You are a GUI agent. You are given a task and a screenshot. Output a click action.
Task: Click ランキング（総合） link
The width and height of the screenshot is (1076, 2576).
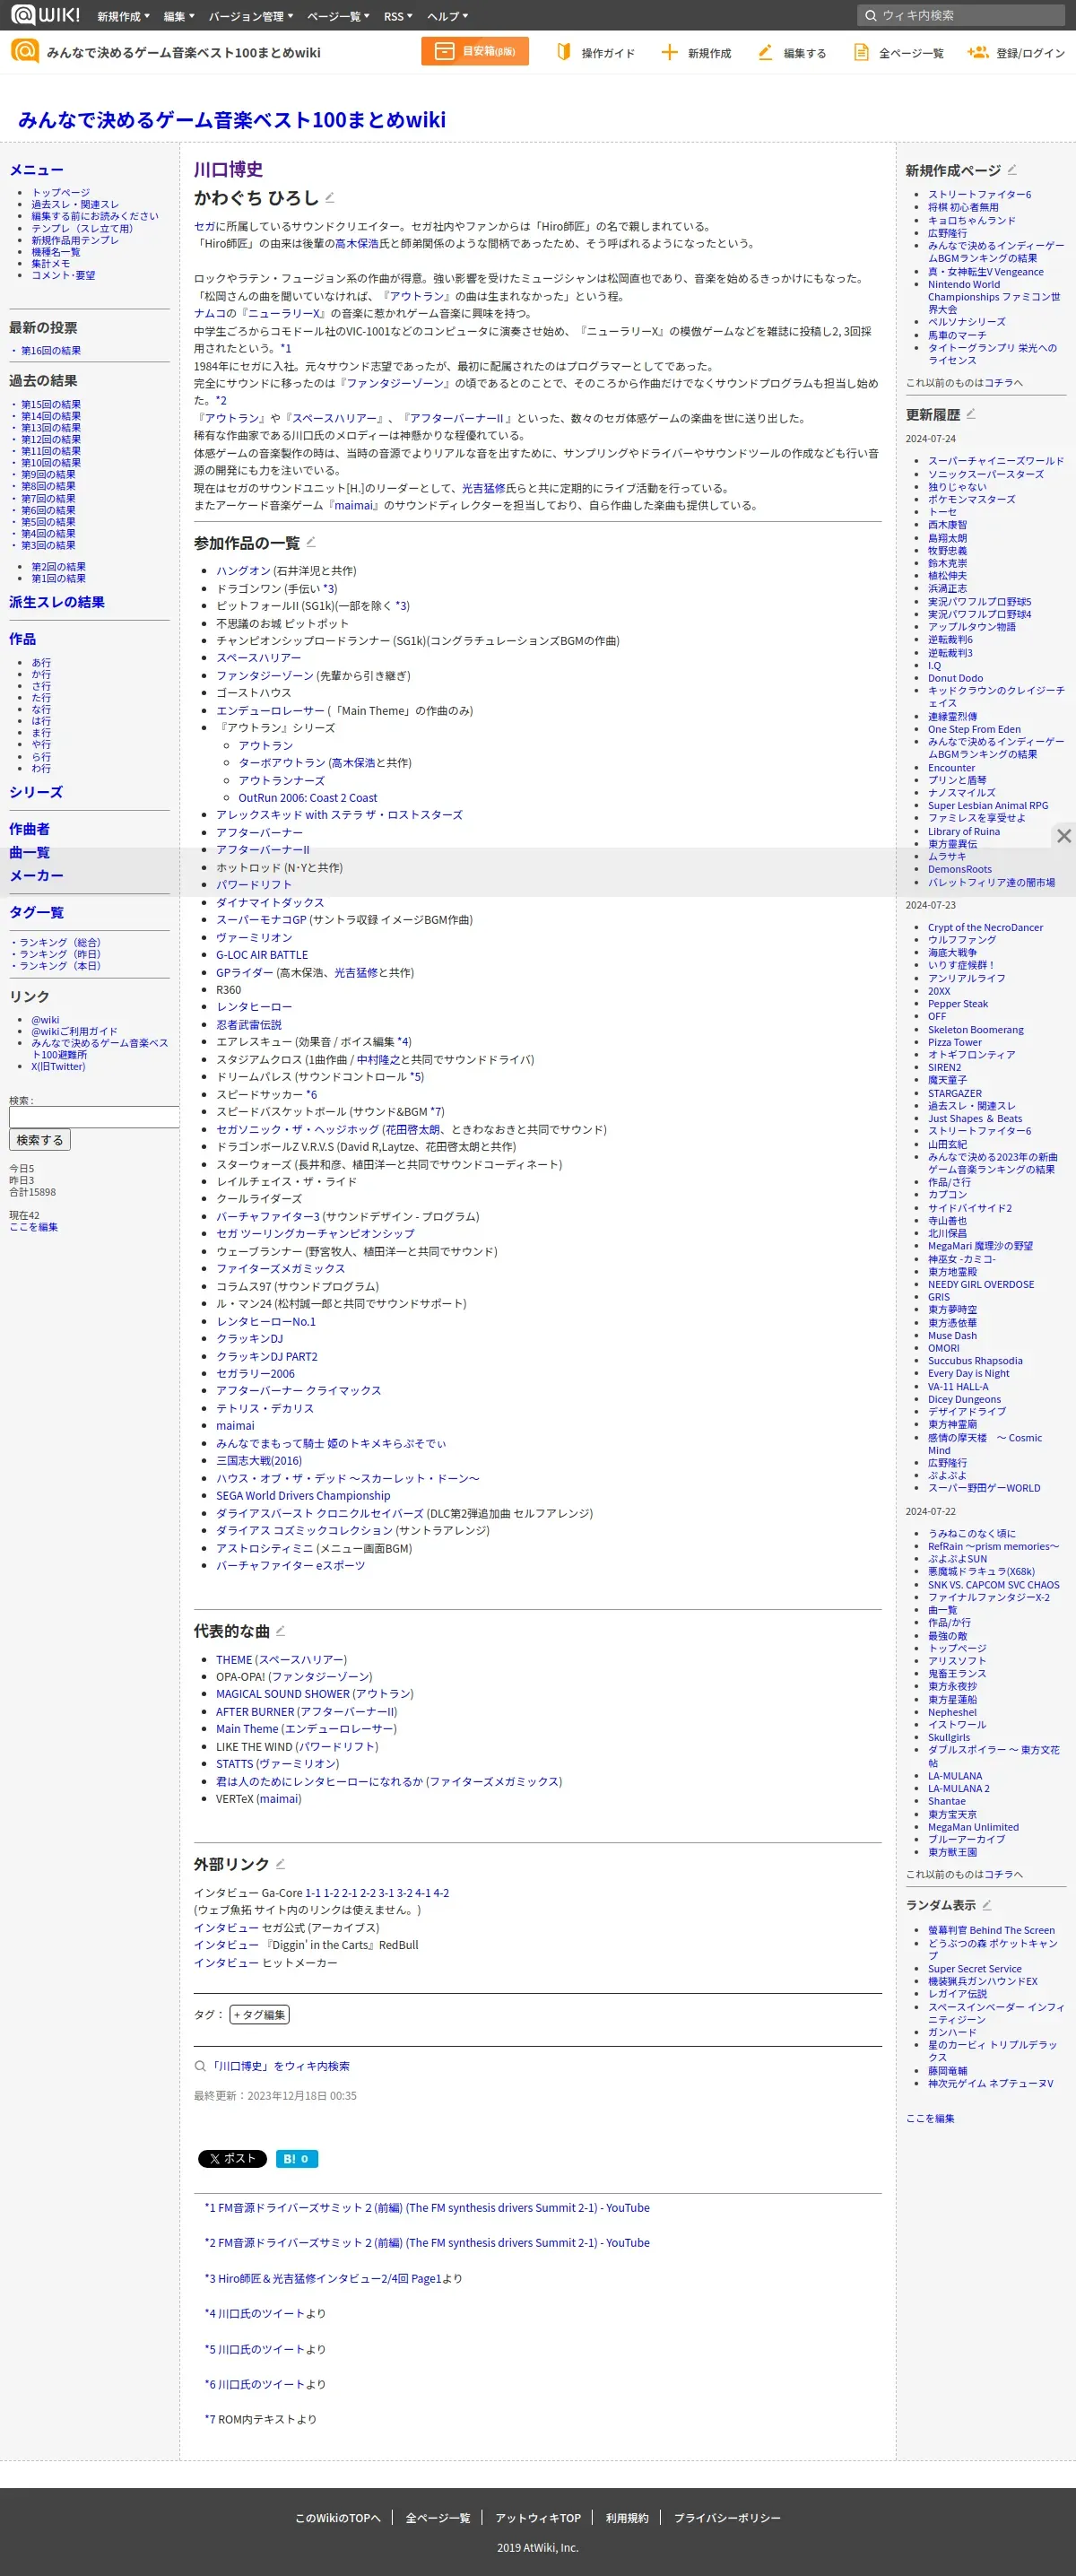point(60,942)
